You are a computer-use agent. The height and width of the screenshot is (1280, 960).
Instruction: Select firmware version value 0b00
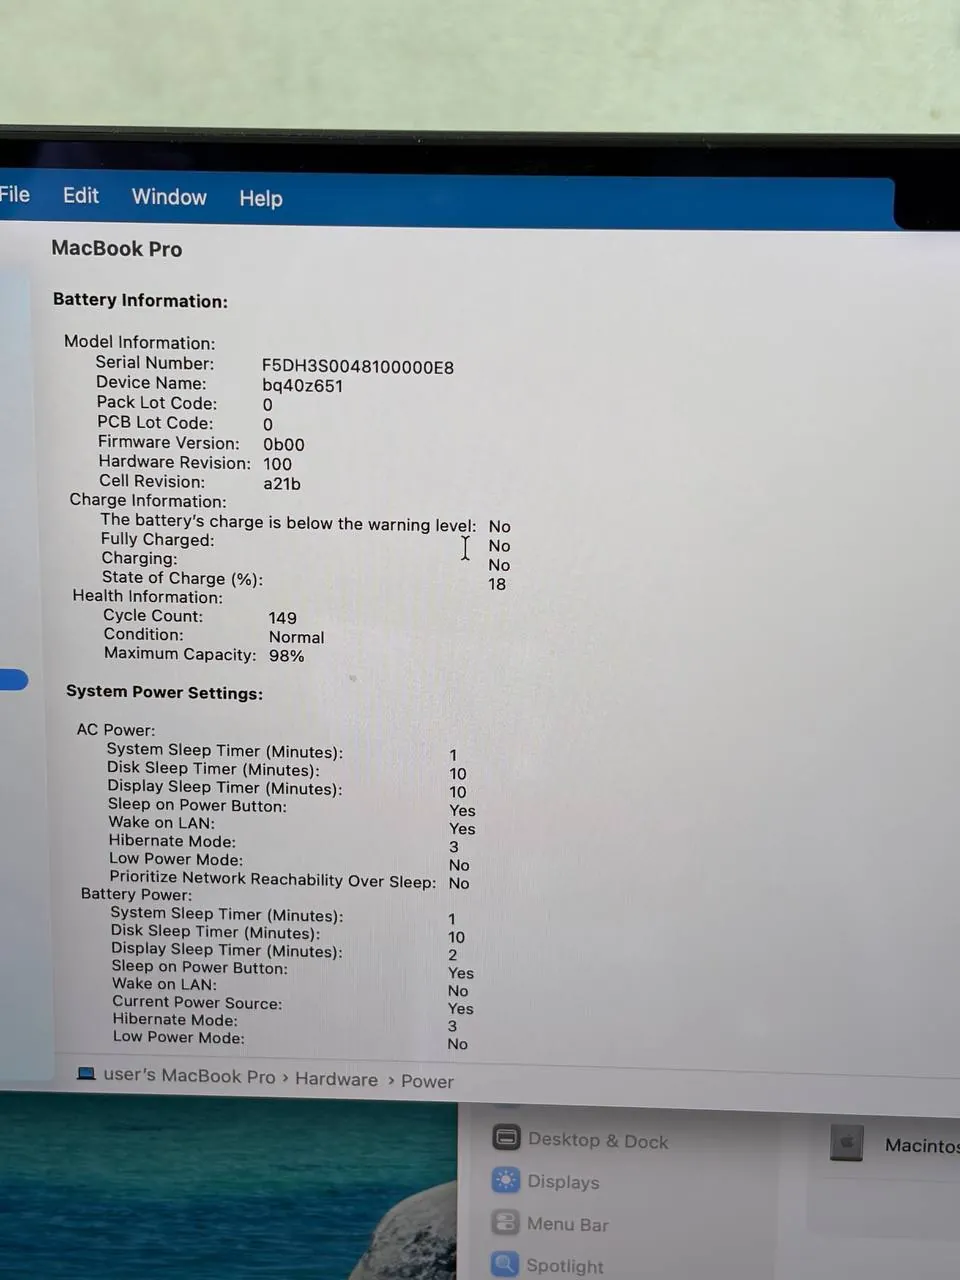(x=284, y=444)
